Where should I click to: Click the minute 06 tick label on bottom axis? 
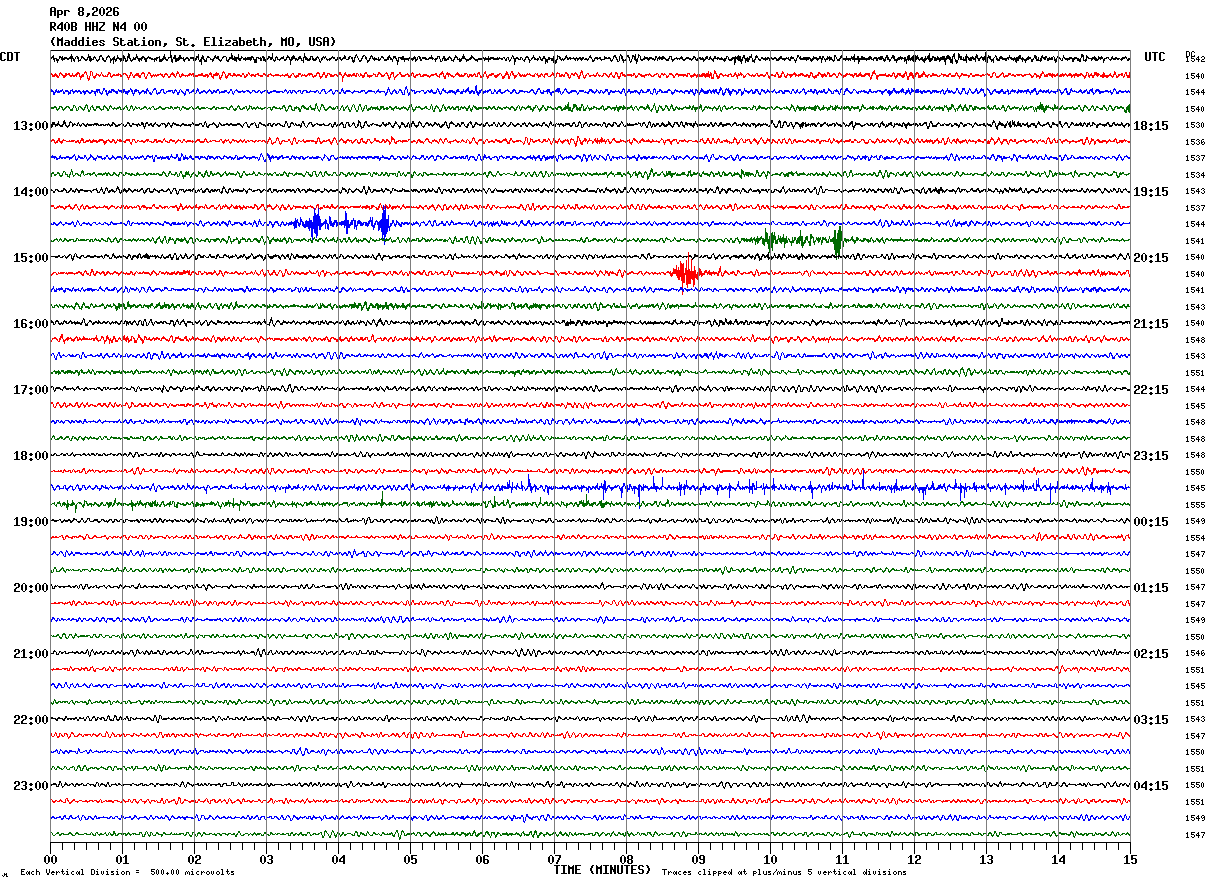[482, 859]
